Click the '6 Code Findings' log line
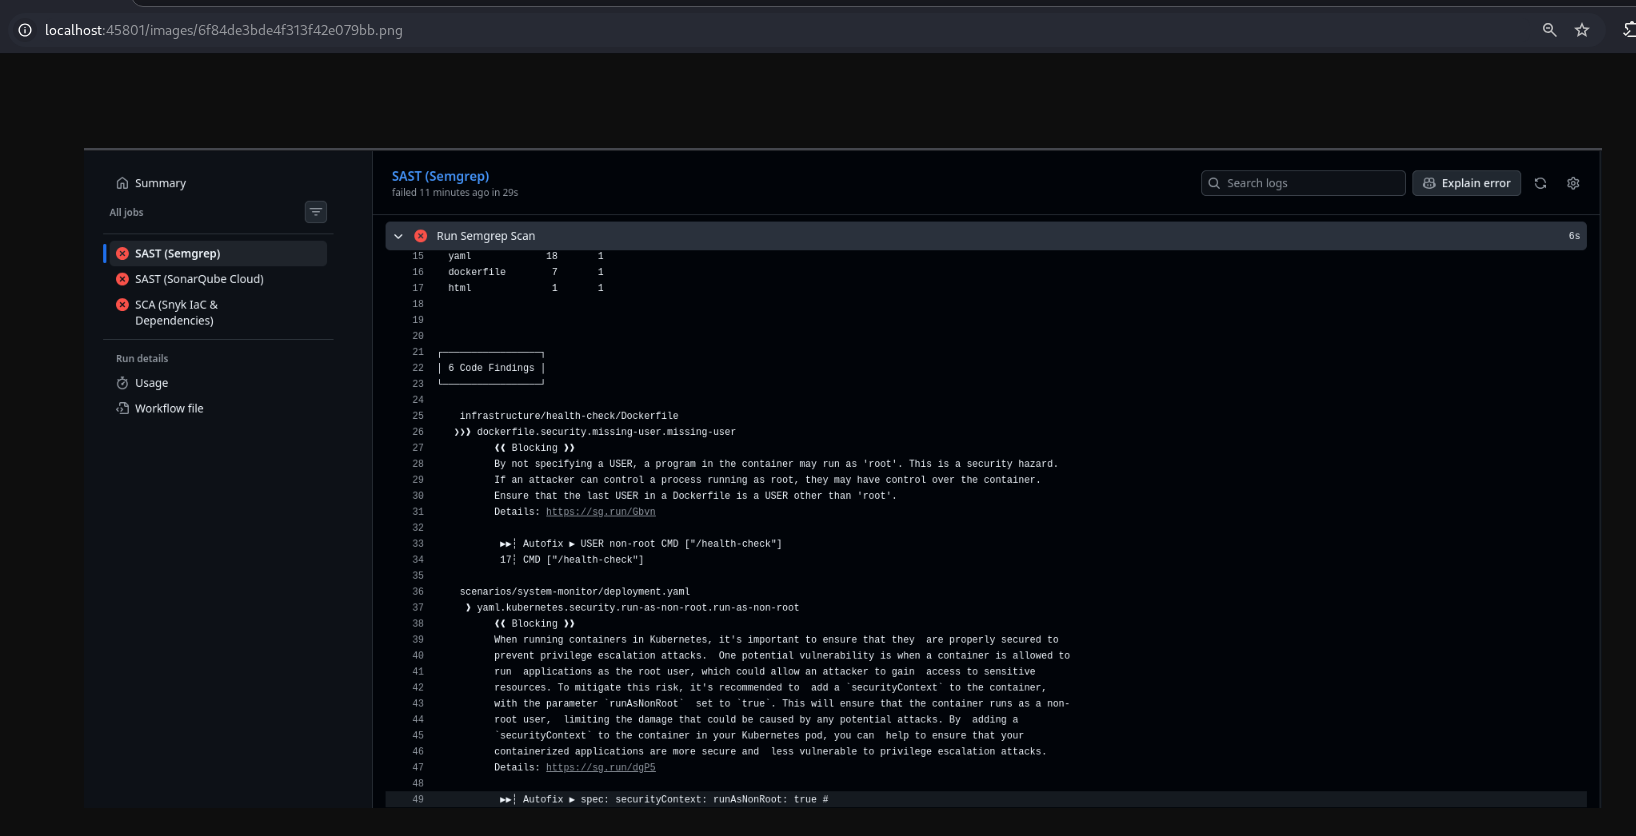 coord(491,368)
